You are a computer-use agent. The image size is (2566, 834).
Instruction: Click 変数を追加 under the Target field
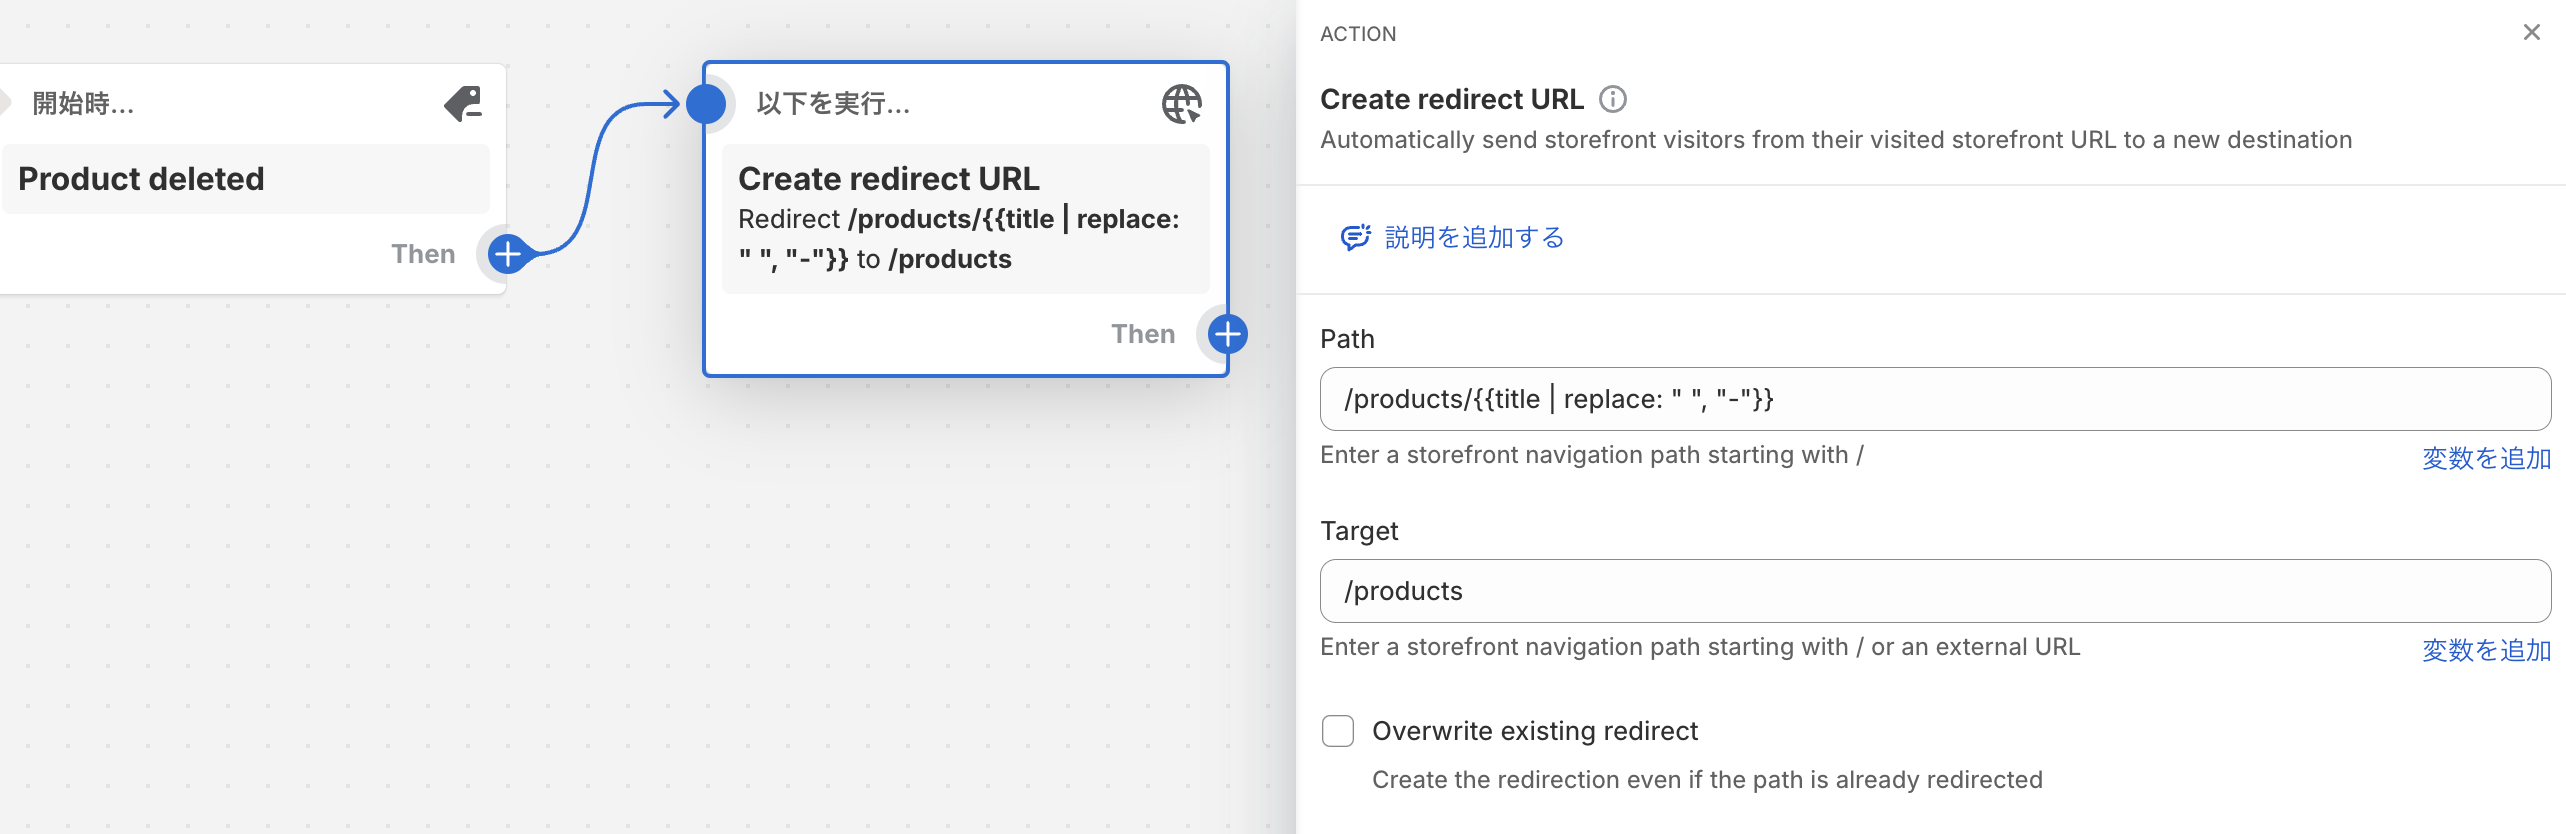click(2486, 650)
